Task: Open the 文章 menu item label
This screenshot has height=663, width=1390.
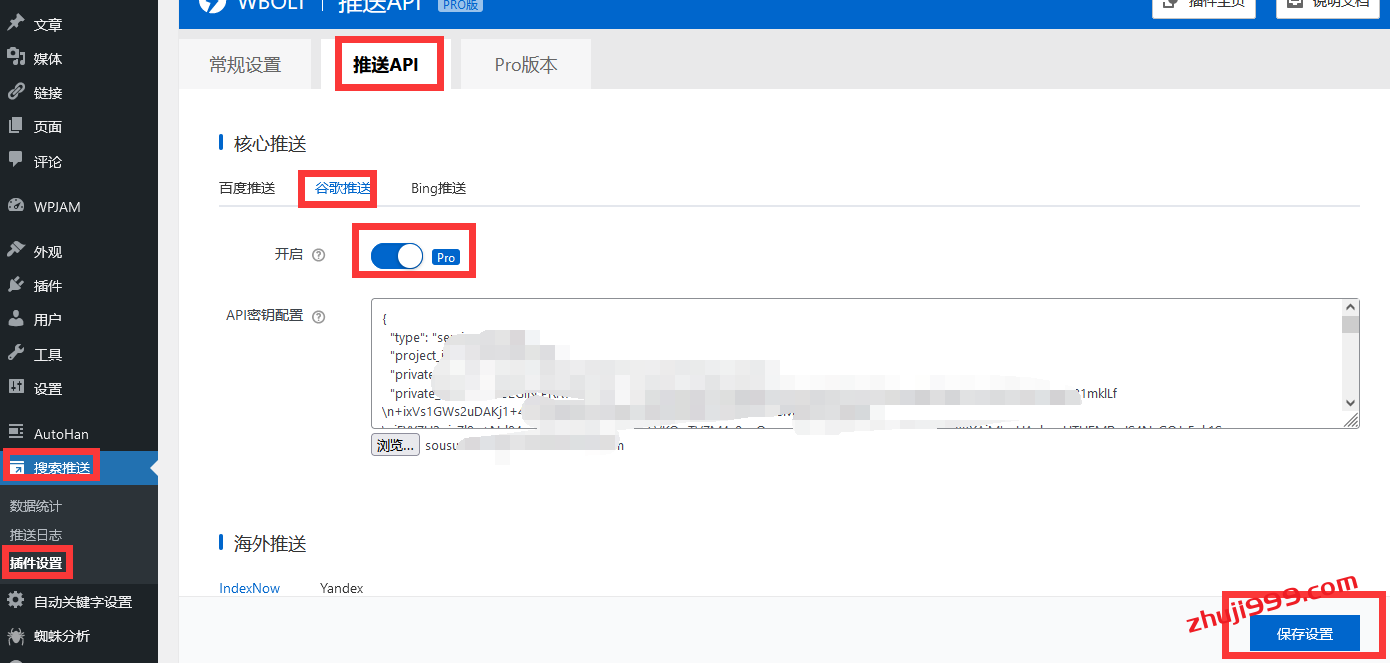Action: [x=48, y=25]
